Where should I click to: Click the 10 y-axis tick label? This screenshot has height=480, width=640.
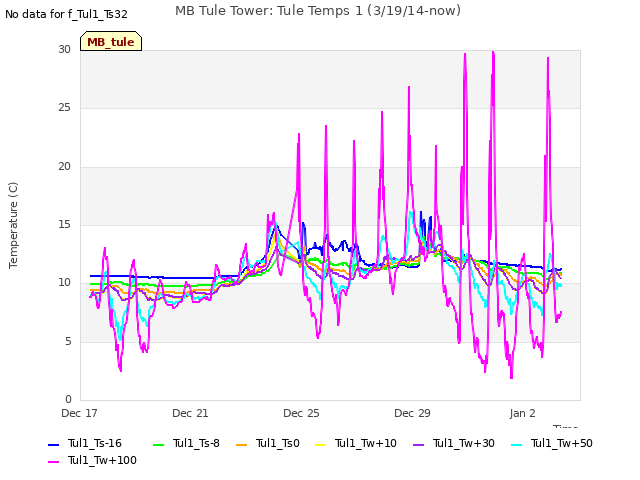[x=64, y=282]
